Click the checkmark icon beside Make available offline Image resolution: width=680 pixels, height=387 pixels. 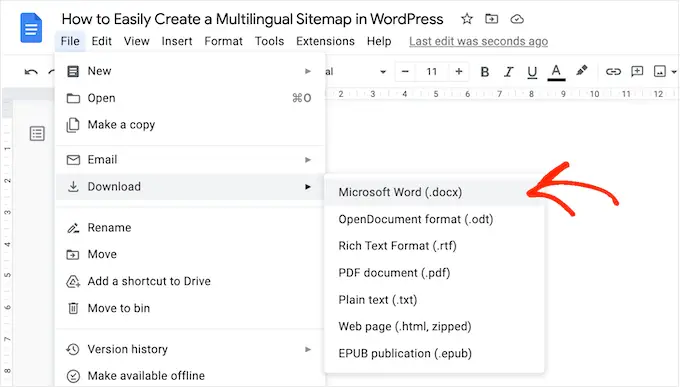tap(73, 376)
